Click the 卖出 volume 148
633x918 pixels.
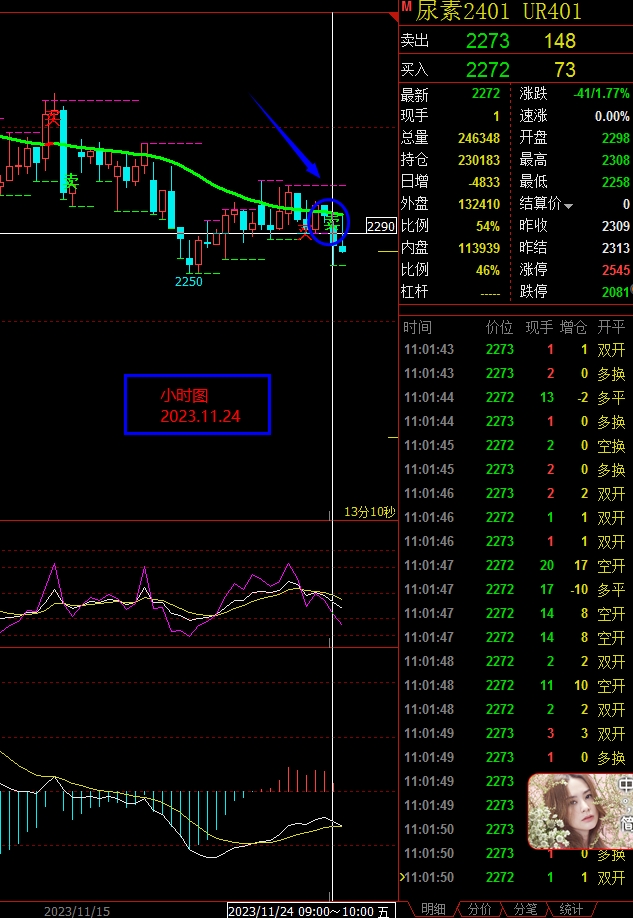tap(560, 41)
